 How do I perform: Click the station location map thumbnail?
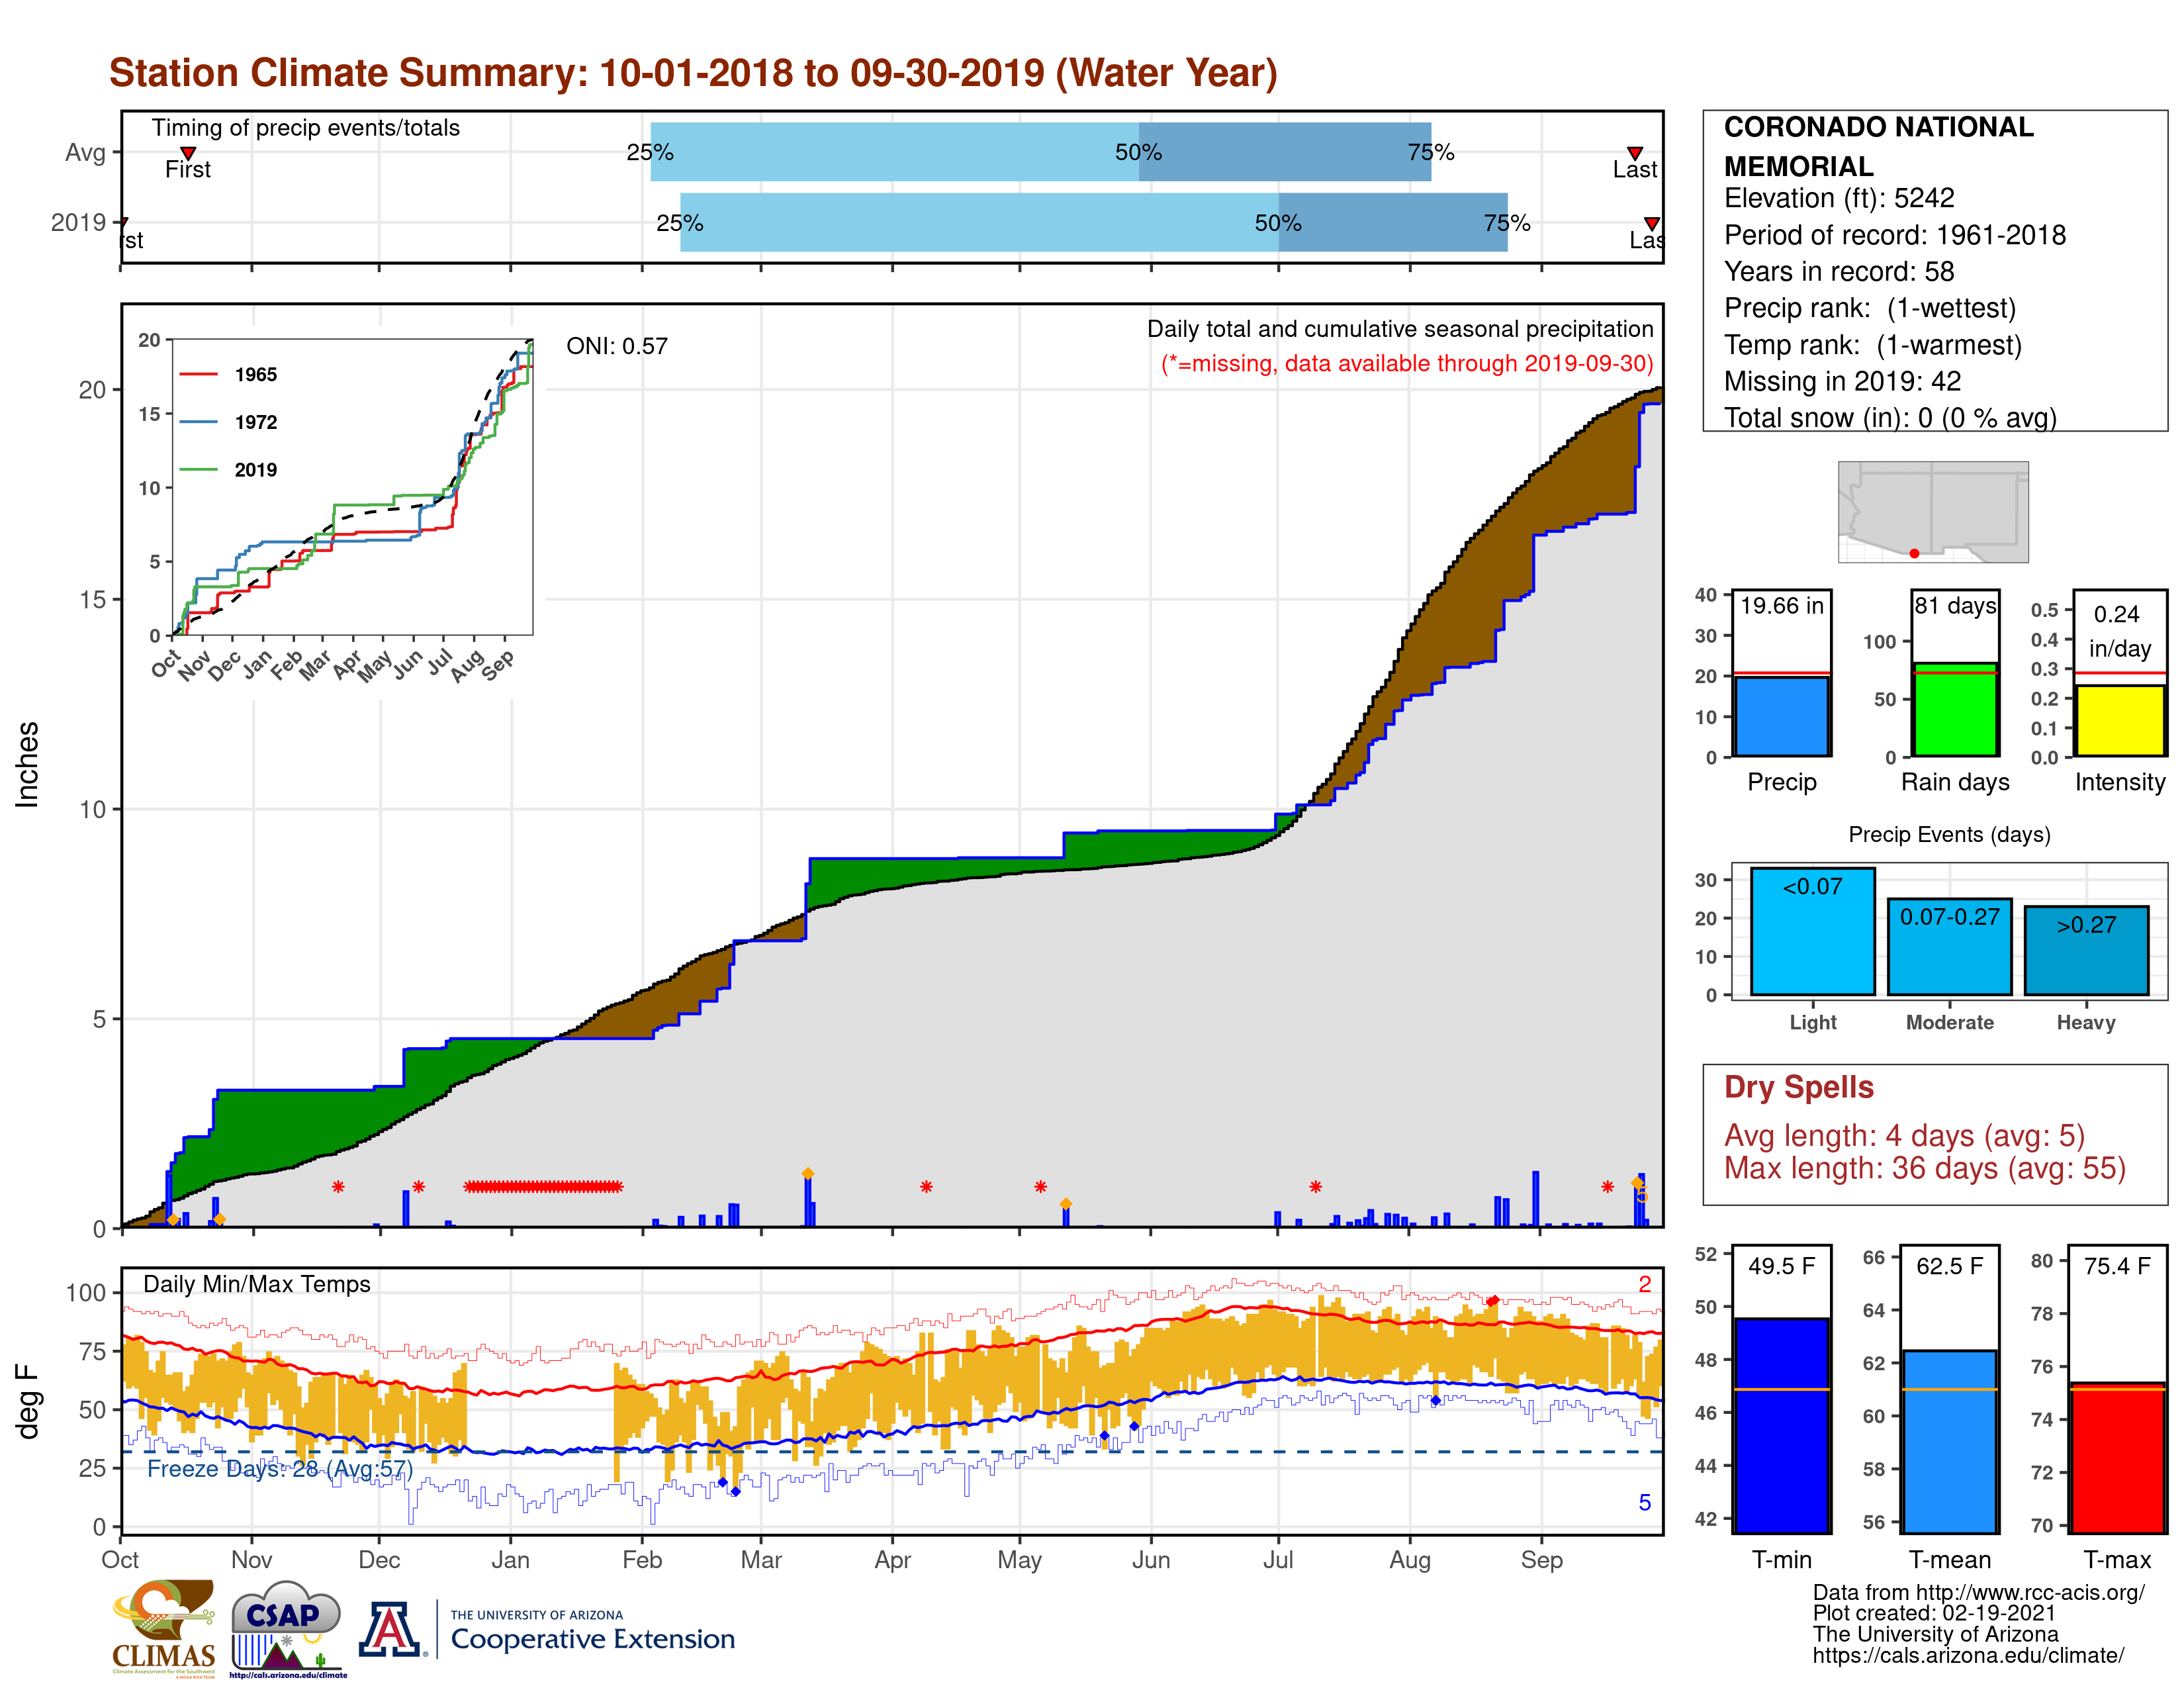1932,511
